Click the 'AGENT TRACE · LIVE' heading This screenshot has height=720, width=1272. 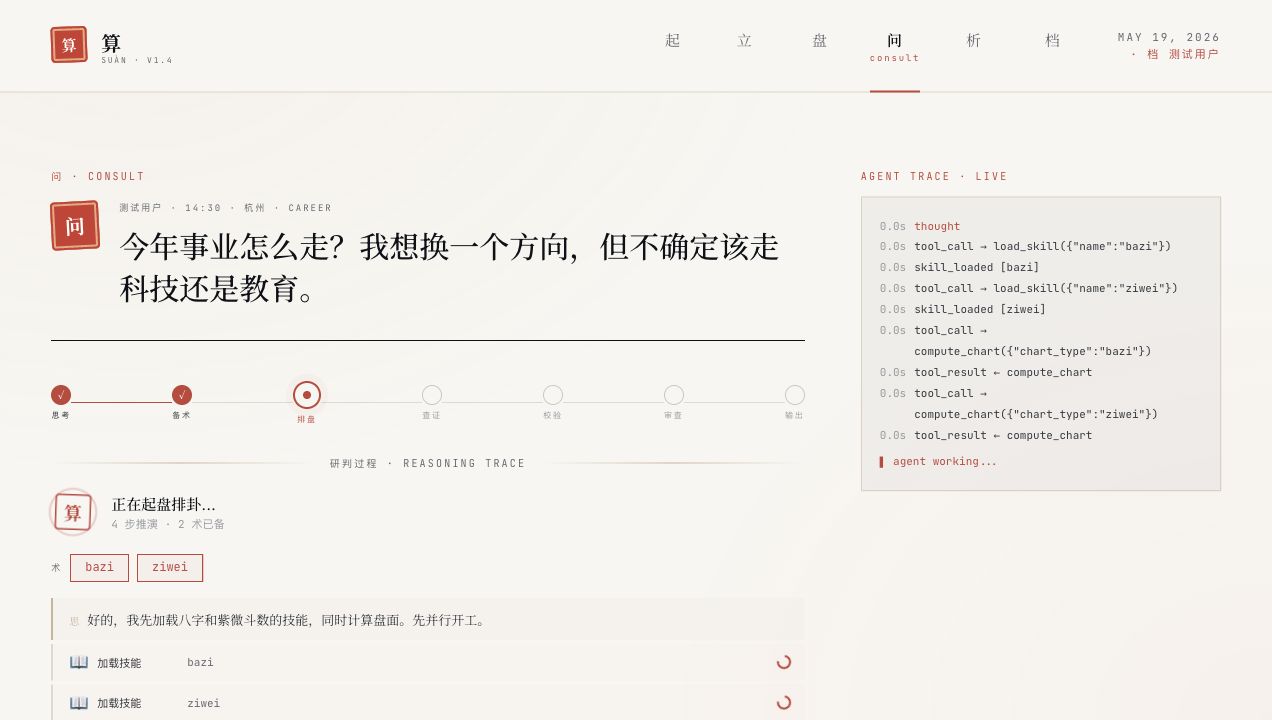[934, 176]
